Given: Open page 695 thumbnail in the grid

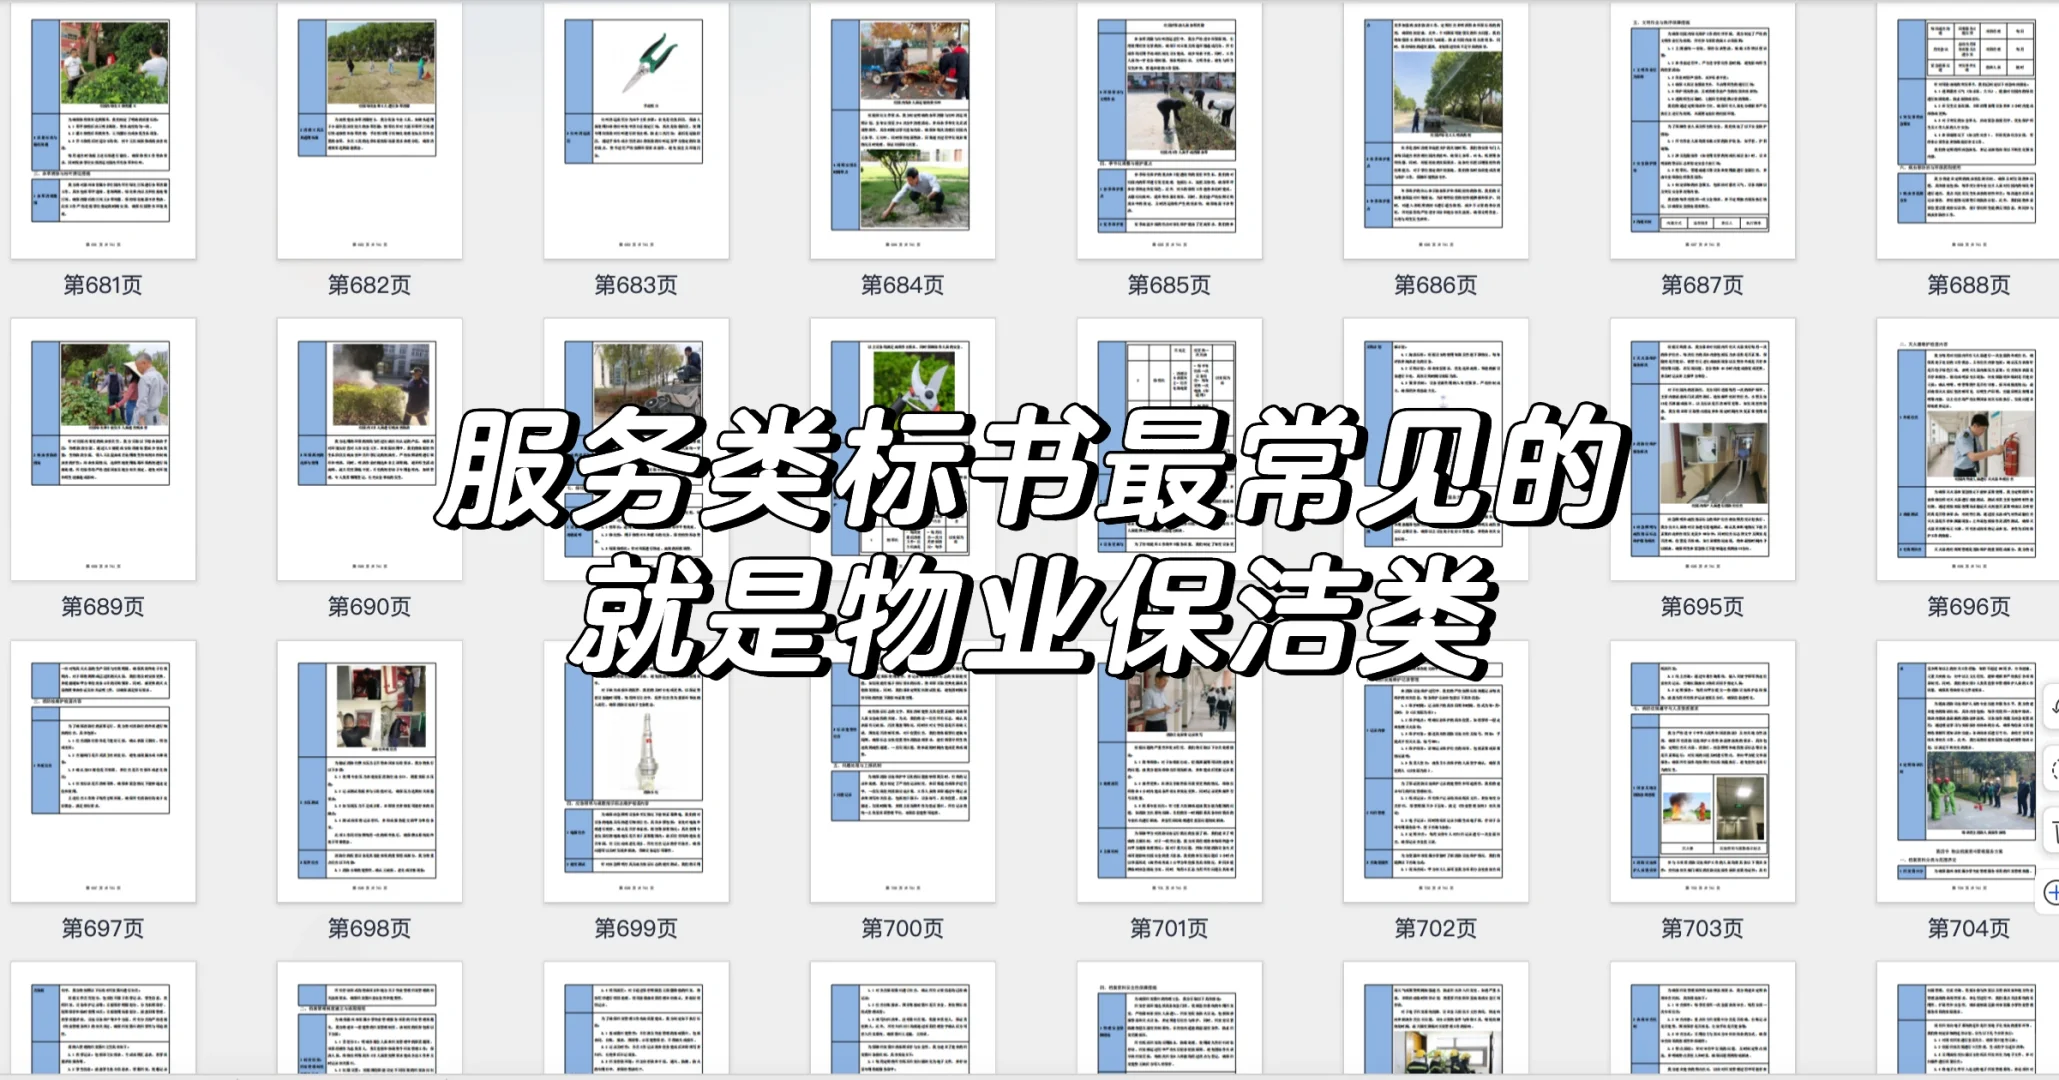Looking at the screenshot, I should [1700, 450].
